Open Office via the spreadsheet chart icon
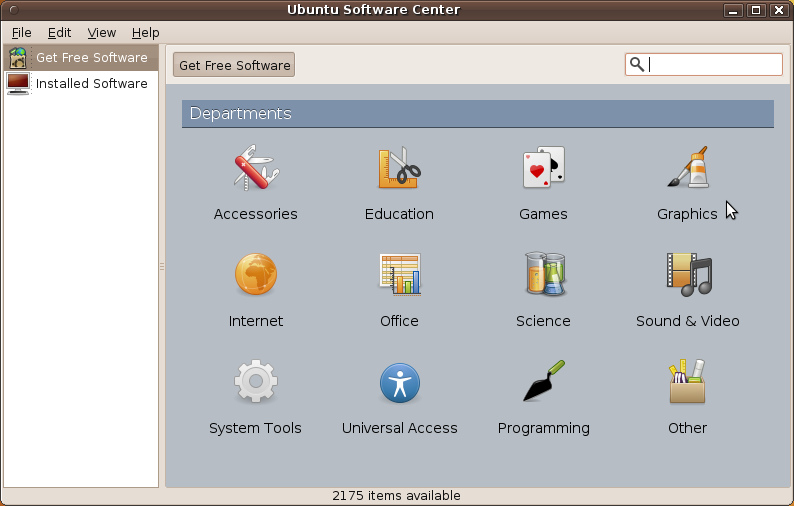The width and height of the screenshot is (794, 506). (400, 274)
